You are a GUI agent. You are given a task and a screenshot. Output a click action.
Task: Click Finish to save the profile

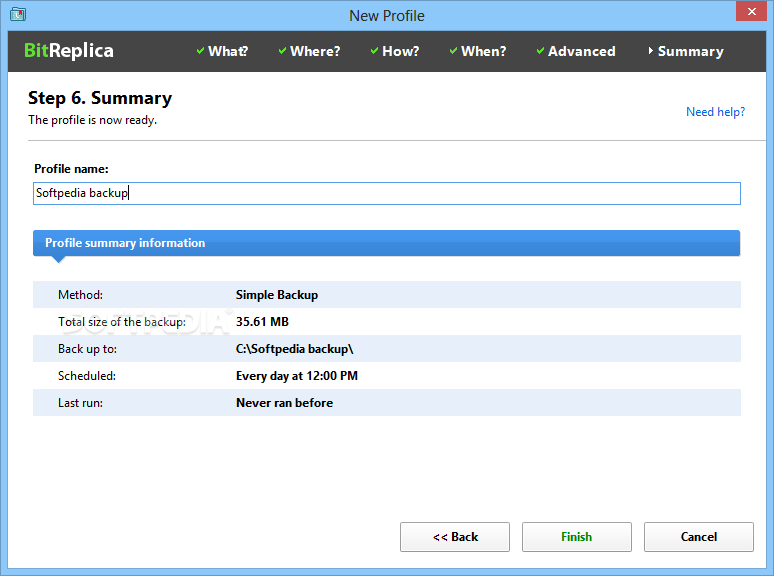click(577, 537)
